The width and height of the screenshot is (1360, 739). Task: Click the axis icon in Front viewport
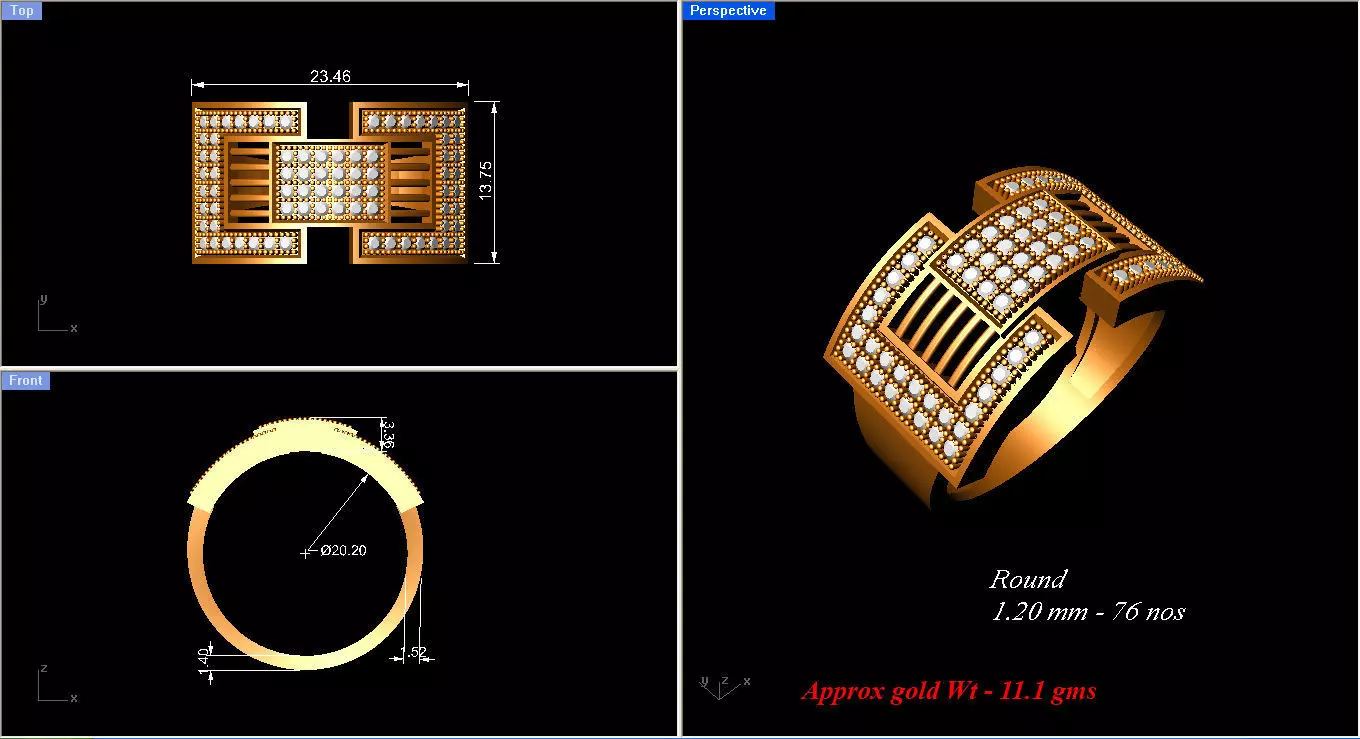click(x=57, y=684)
